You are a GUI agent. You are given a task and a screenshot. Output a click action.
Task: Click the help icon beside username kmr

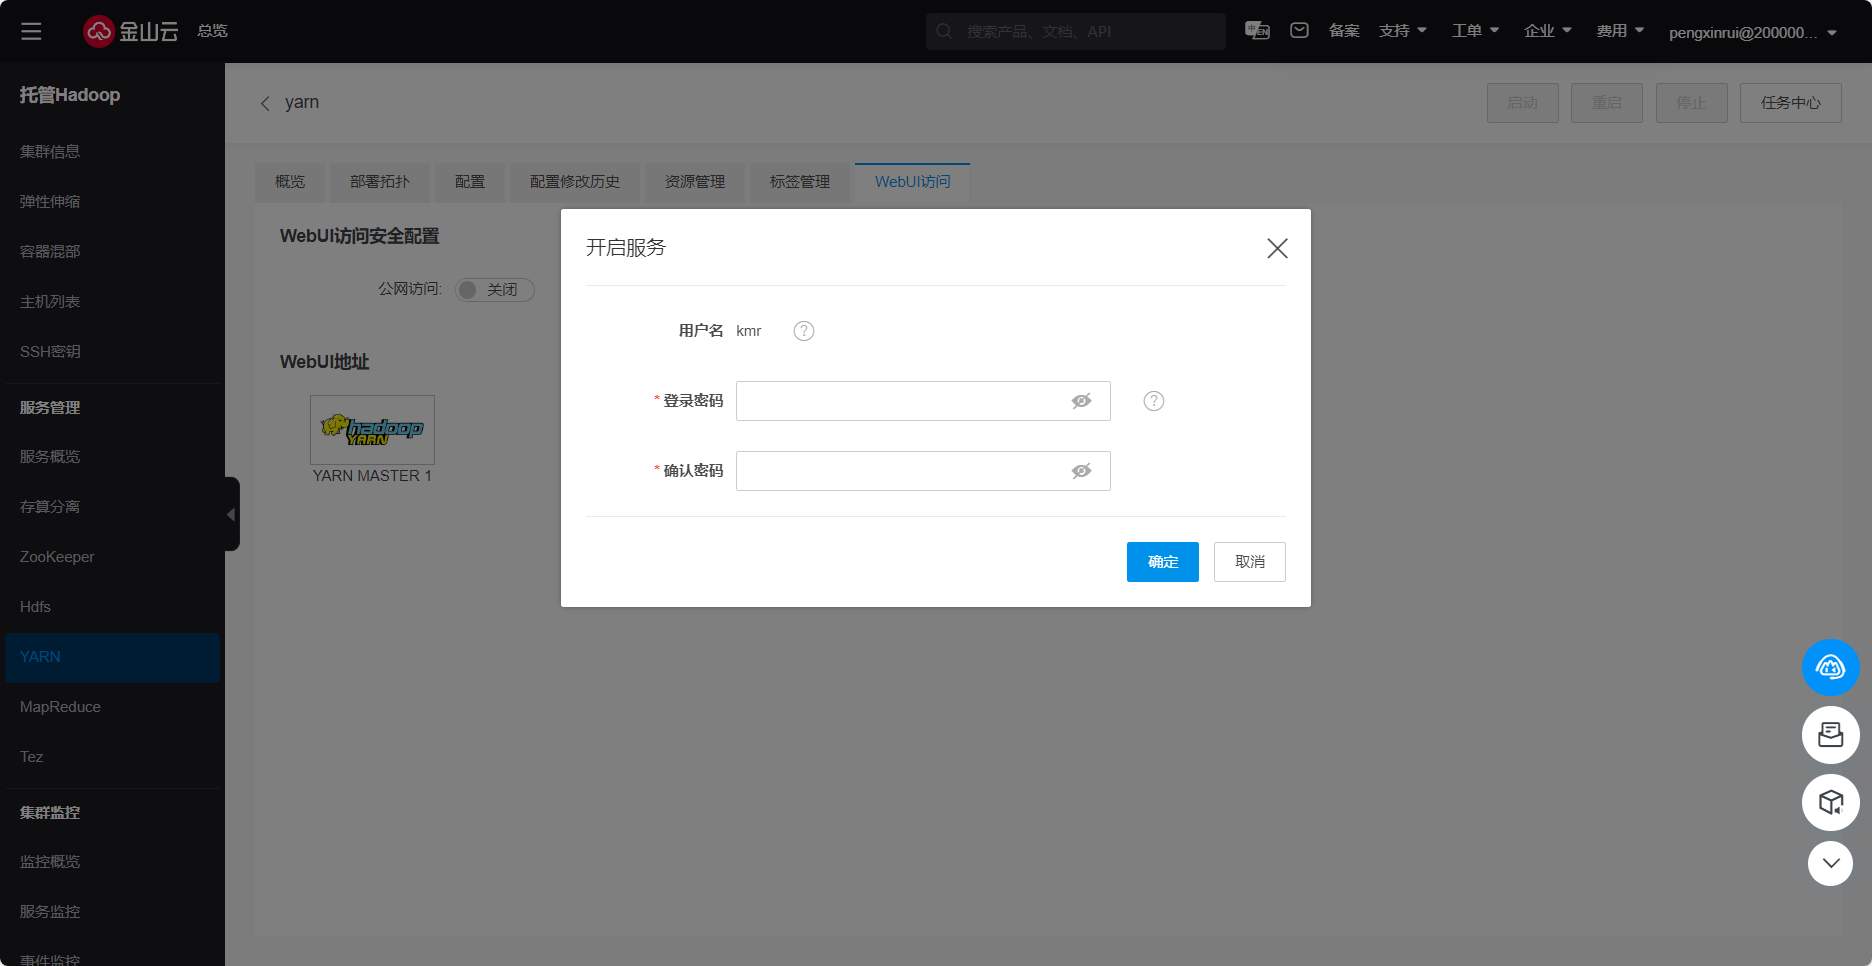(803, 331)
